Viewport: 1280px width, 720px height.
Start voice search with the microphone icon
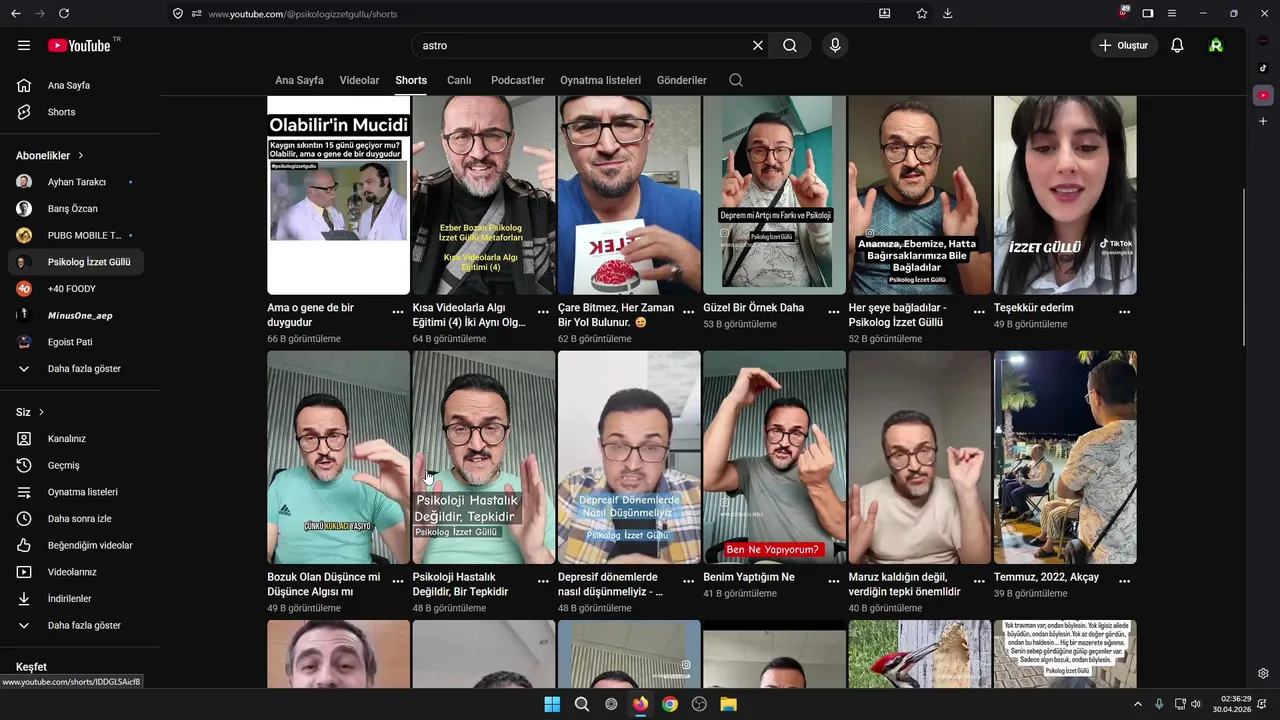click(x=835, y=45)
